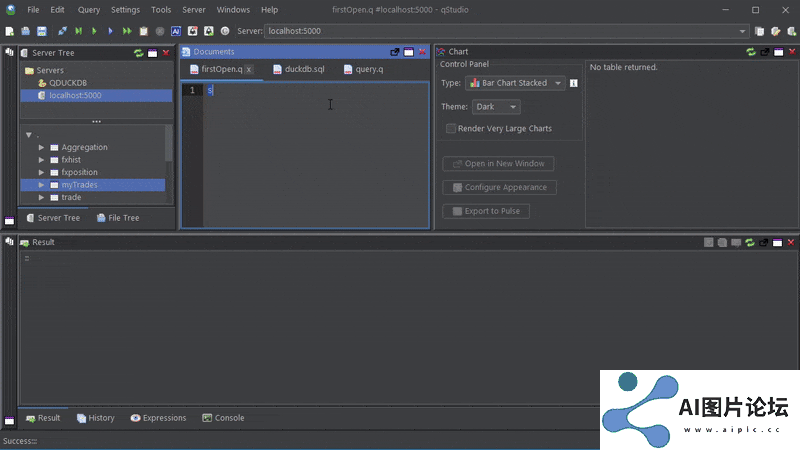
Task: Open the Query menu
Action: tap(89, 10)
